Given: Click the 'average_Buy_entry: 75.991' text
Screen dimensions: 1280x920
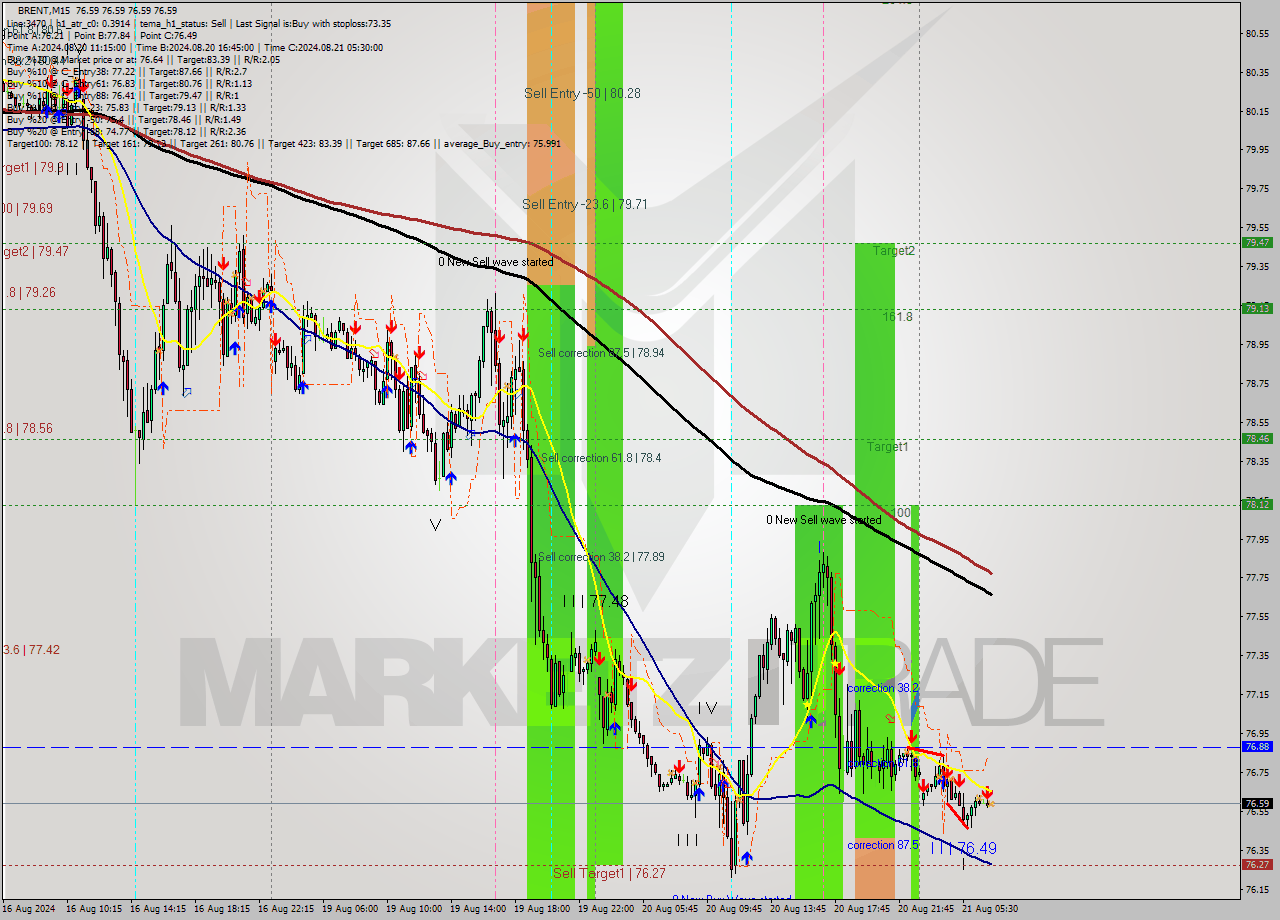Looking at the screenshot, I should [x=502, y=143].
